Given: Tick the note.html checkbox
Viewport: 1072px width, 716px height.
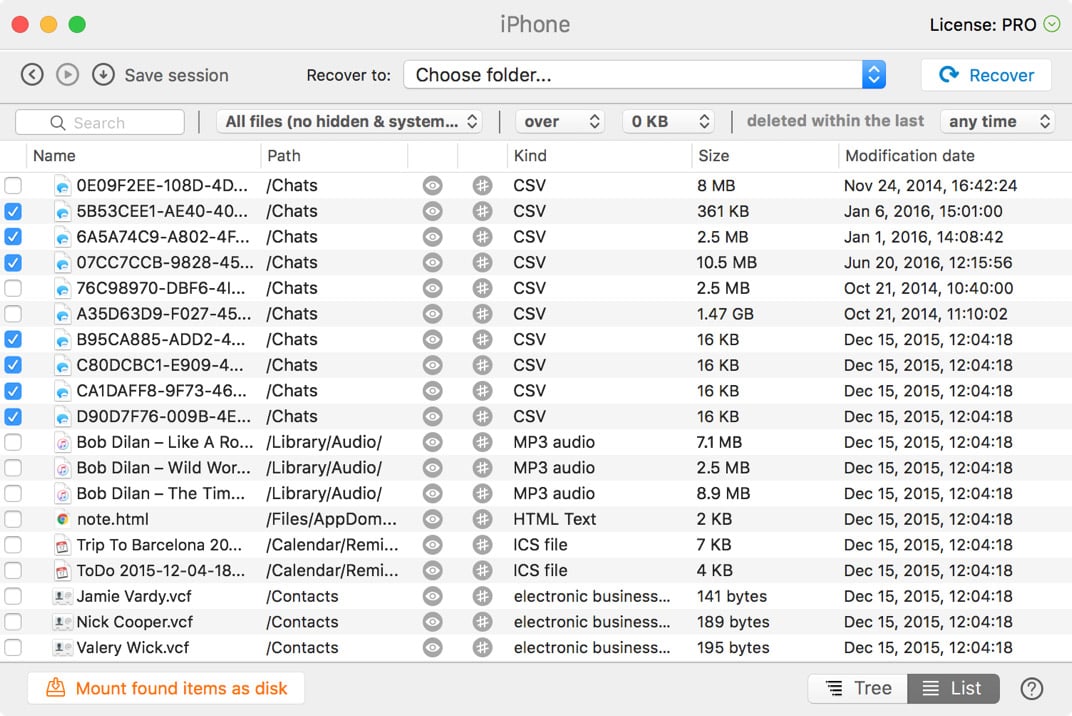Looking at the screenshot, I should click(x=13, y=519).
